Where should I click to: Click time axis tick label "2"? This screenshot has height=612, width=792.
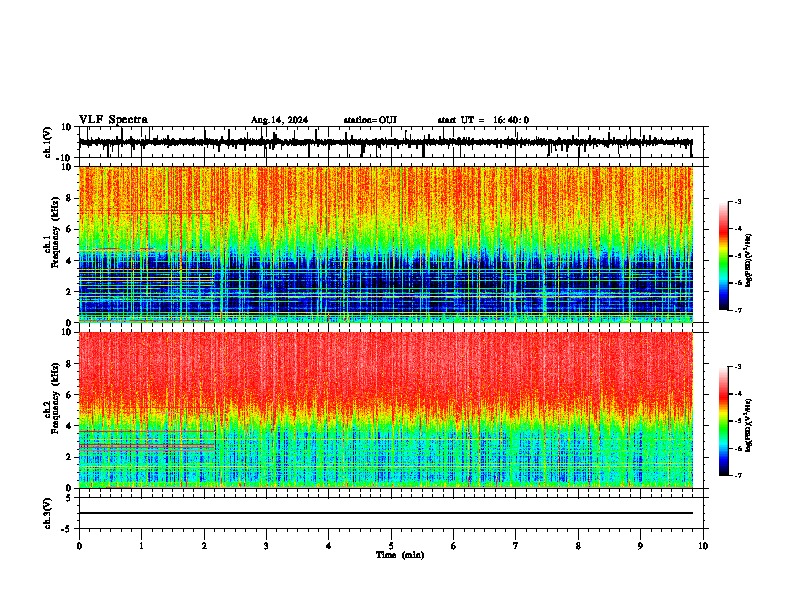click(204, 546)
